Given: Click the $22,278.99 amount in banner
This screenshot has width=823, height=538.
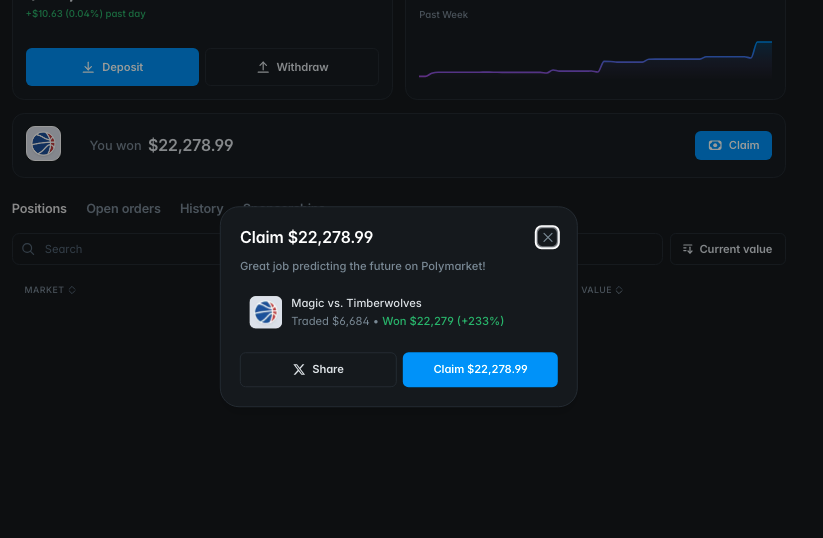Looking at the screenshot, I should 191,145.
